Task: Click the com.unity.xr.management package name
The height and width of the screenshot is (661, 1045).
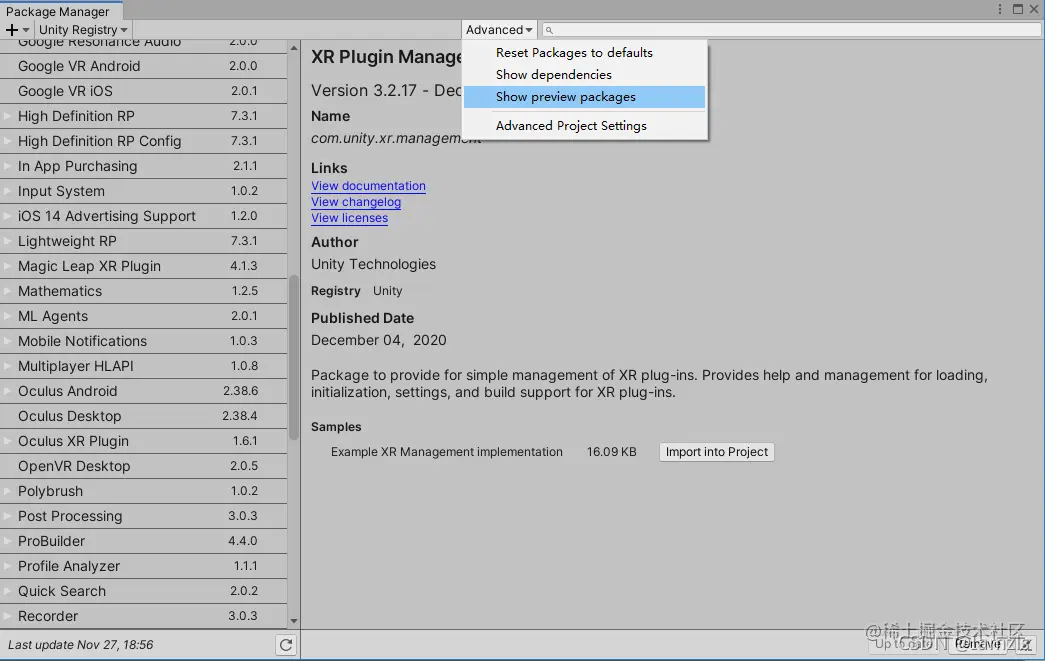Action: click(x=396, y=138)
